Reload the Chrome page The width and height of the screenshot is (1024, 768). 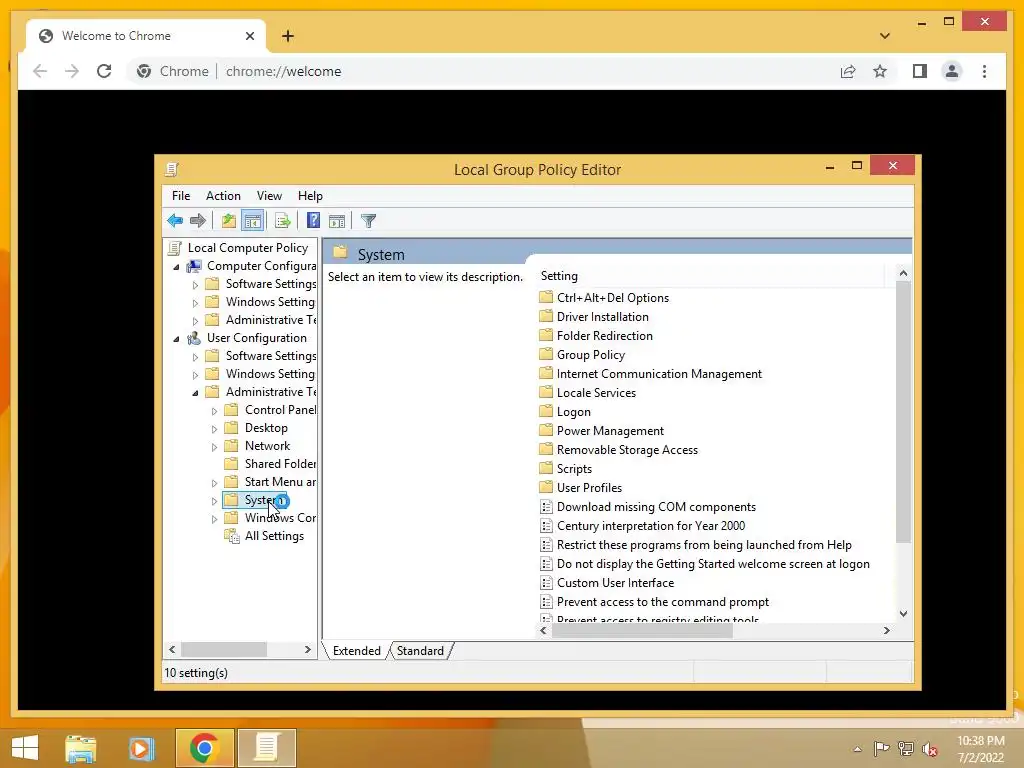104,71
